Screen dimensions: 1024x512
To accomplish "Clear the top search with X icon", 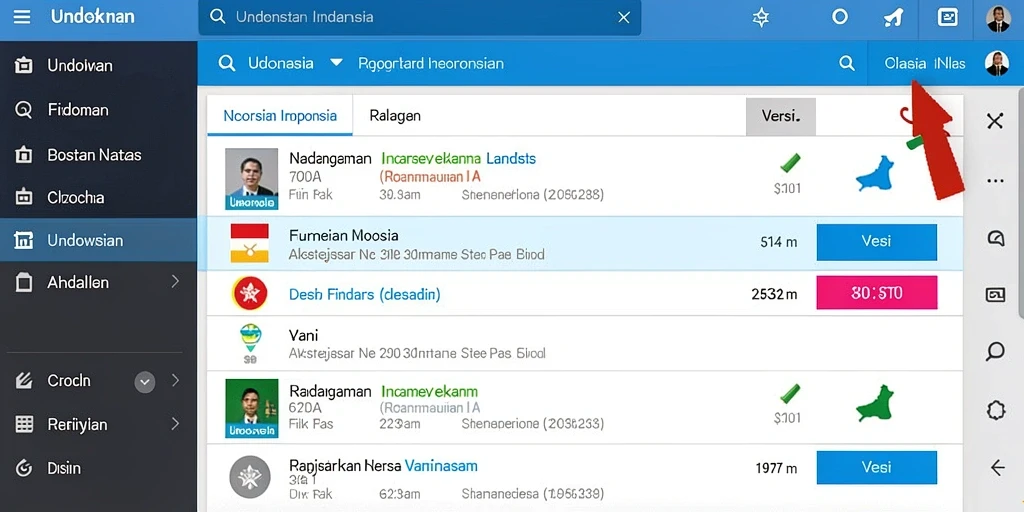I will [624, 18].
